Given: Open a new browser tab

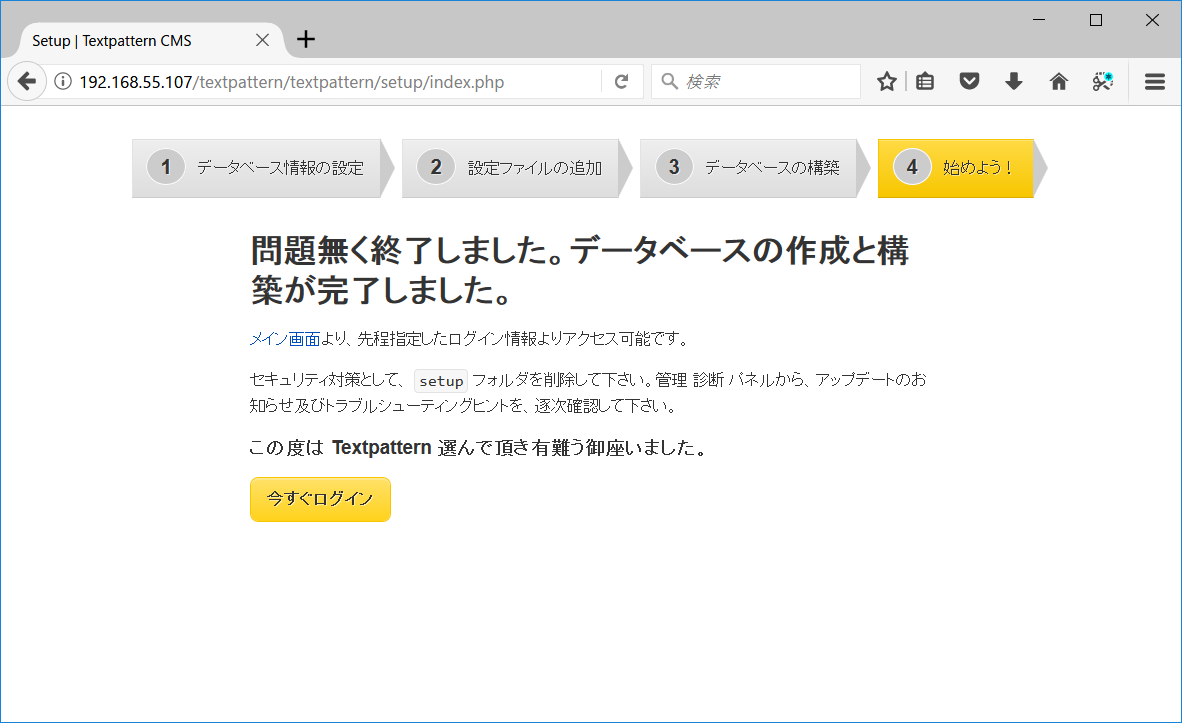Looking at the screenshot, I should (x=305, y=39).
